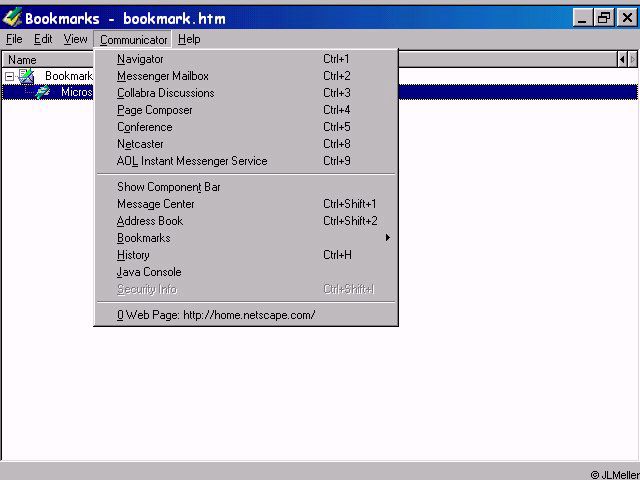Select Java Console menu entry
Screen dimensions: 640x480
pos(246,272)
